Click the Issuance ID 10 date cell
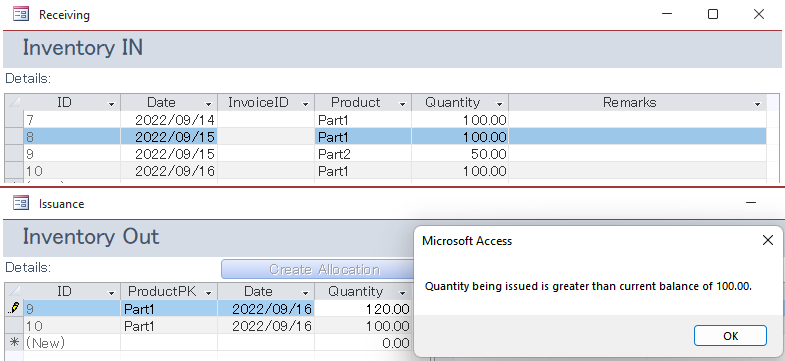Image resolution: width=785 pixels, height=361 pixels. coord(266,325)
